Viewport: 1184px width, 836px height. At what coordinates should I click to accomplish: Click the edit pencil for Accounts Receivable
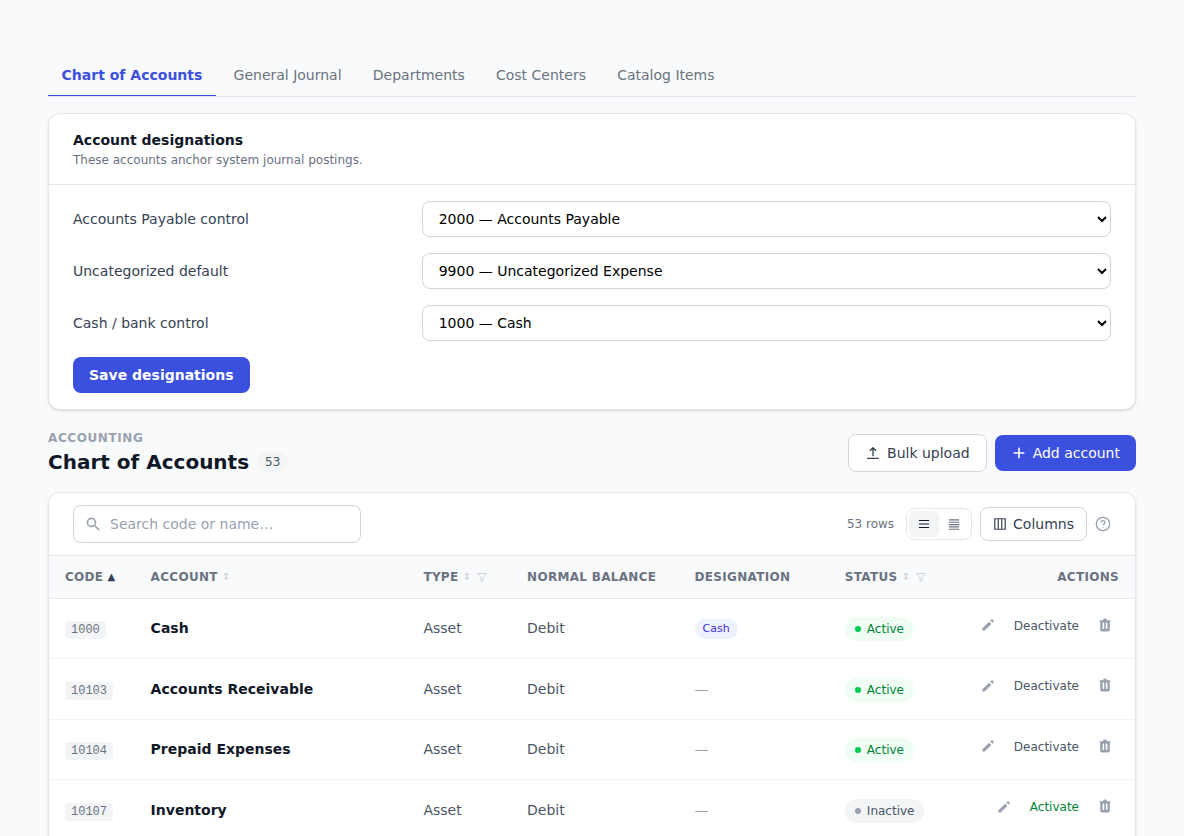988,686
